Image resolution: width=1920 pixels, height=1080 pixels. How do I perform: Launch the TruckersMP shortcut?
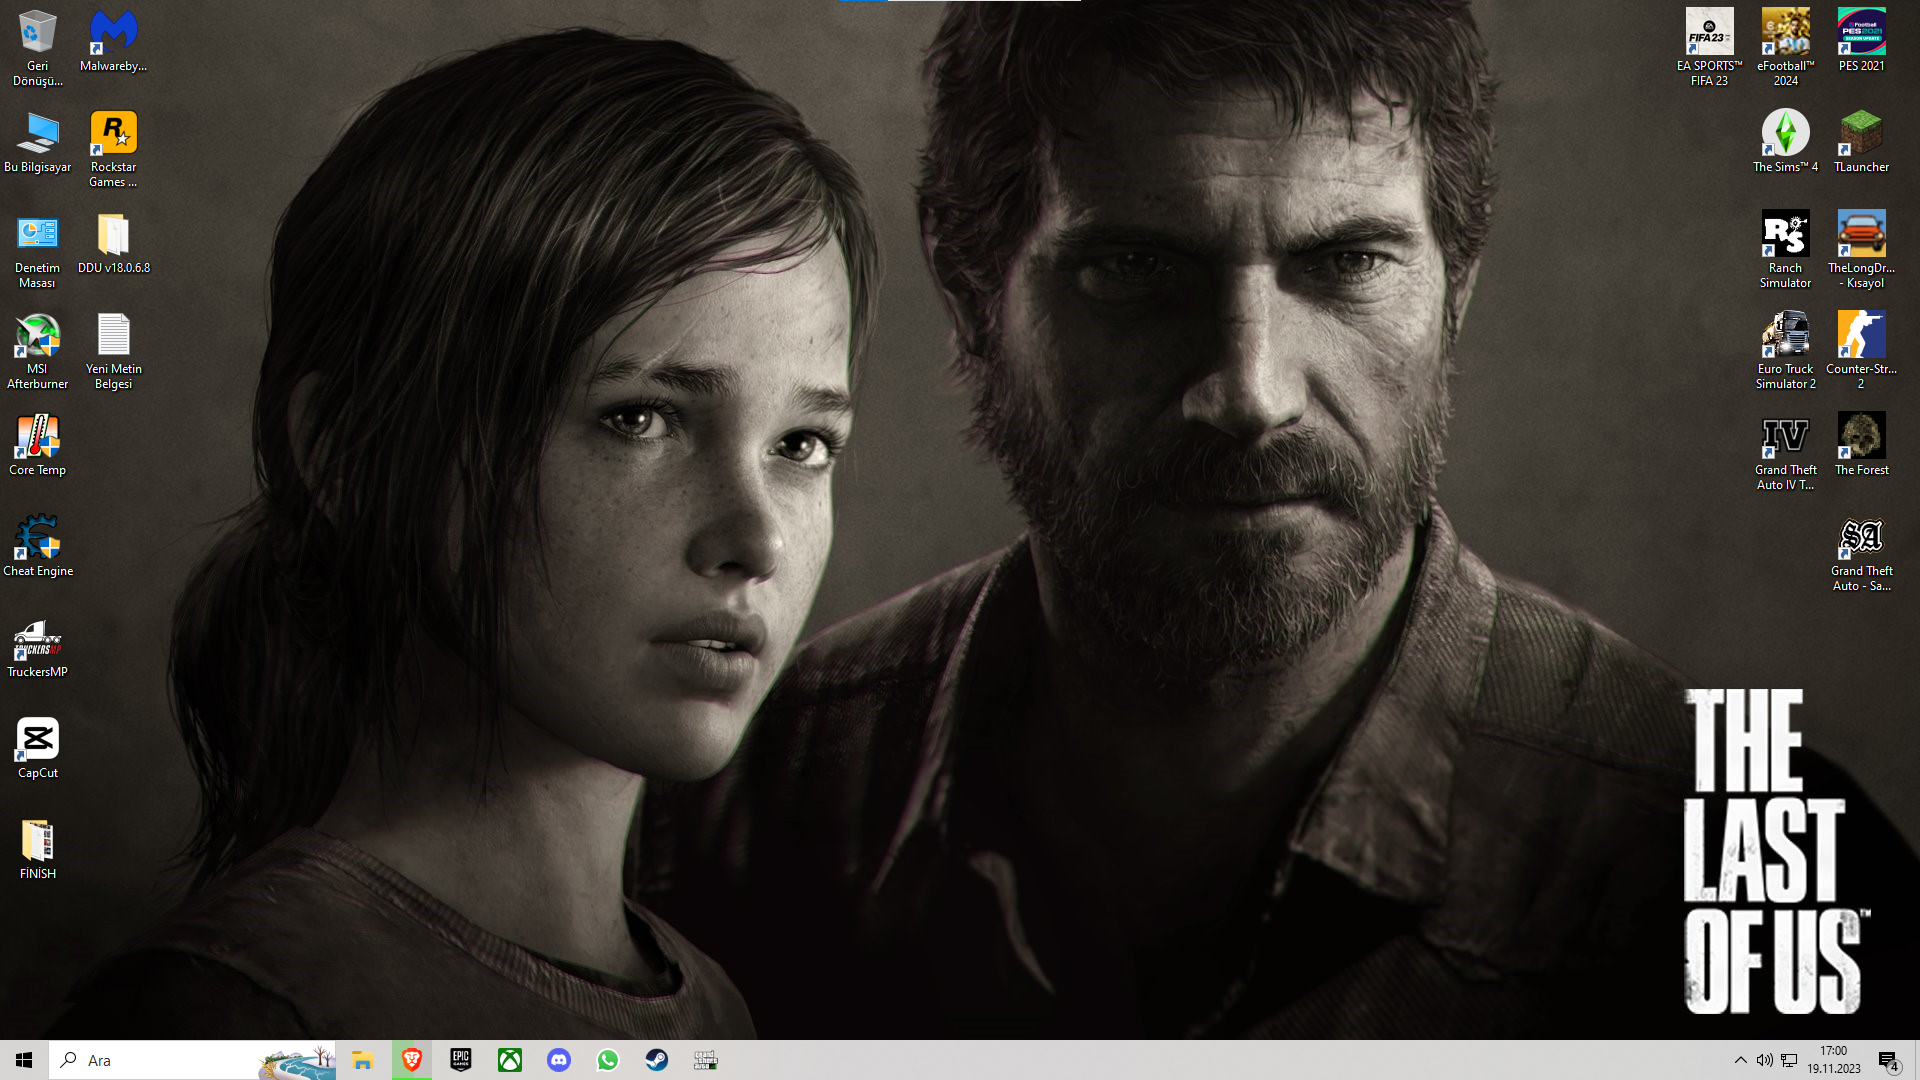coord(37,646)
